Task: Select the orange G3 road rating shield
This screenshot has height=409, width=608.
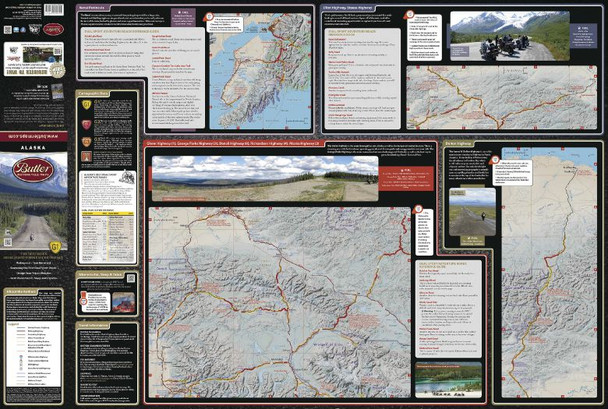Action: 88,141
